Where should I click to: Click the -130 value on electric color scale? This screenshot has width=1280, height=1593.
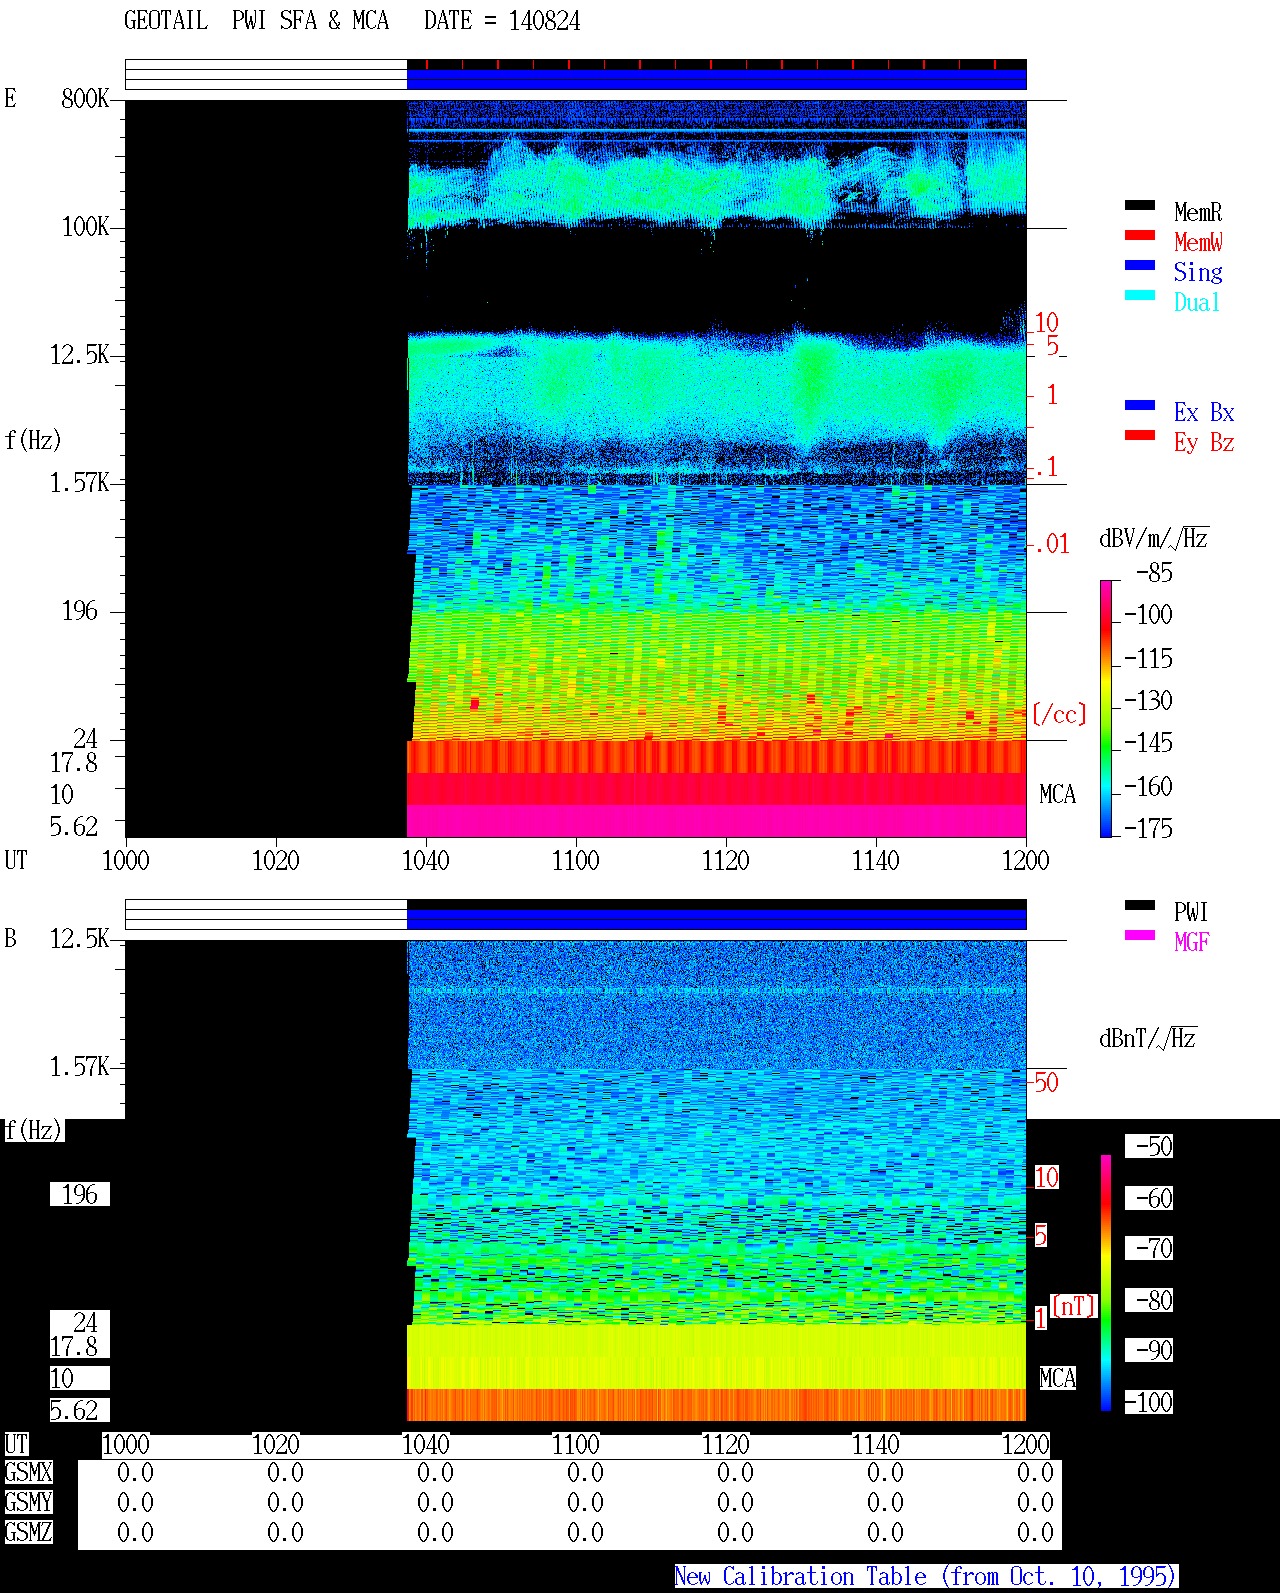coord(1148,700)
